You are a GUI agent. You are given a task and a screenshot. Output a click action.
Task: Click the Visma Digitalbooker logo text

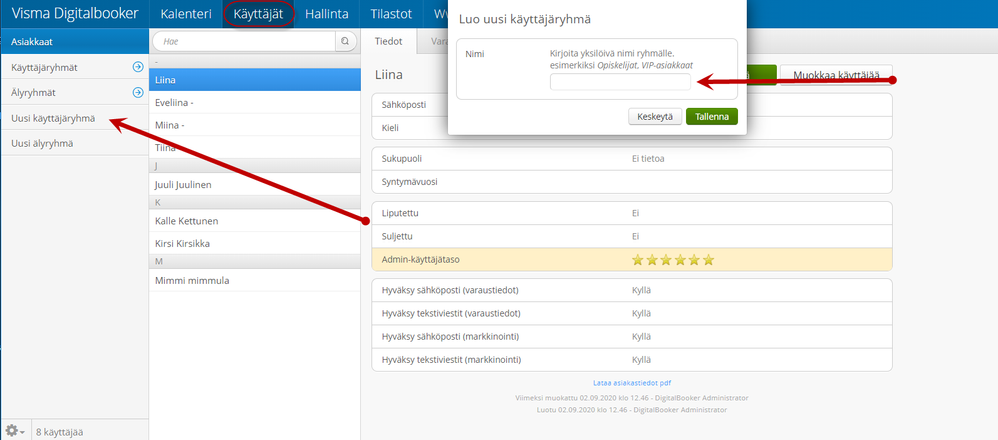click(74, 13)
